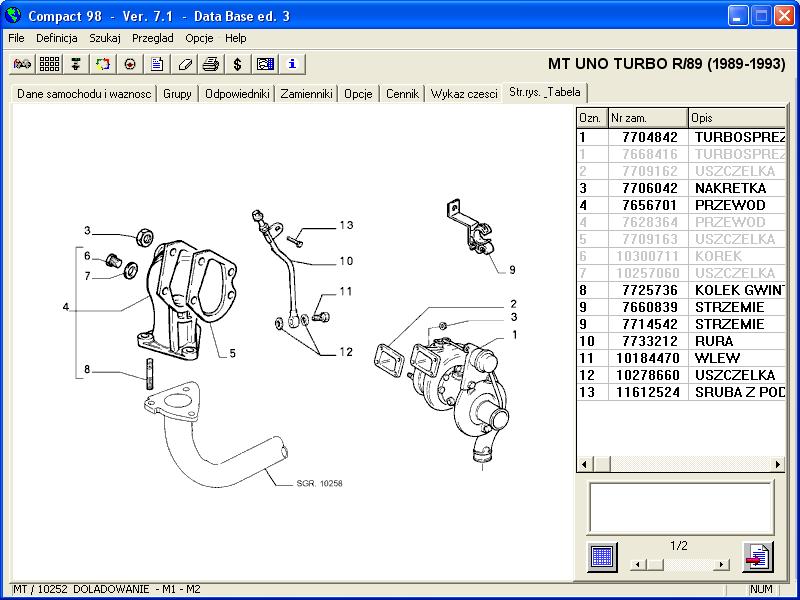
Task: Click the document page toolbar icon
Action: 157,64
